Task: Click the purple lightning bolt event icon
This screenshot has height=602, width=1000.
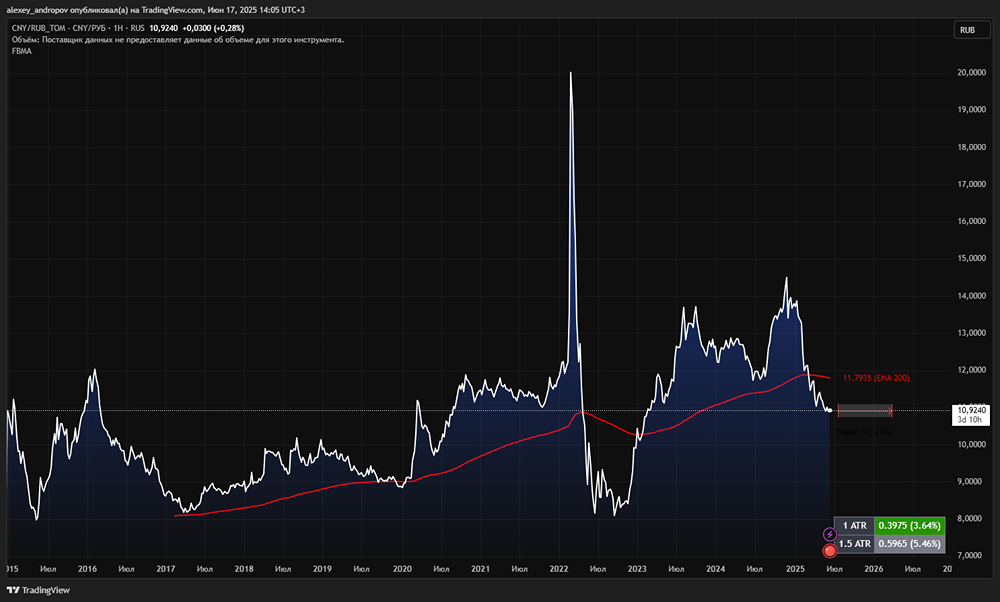Action: pos(829,534)
